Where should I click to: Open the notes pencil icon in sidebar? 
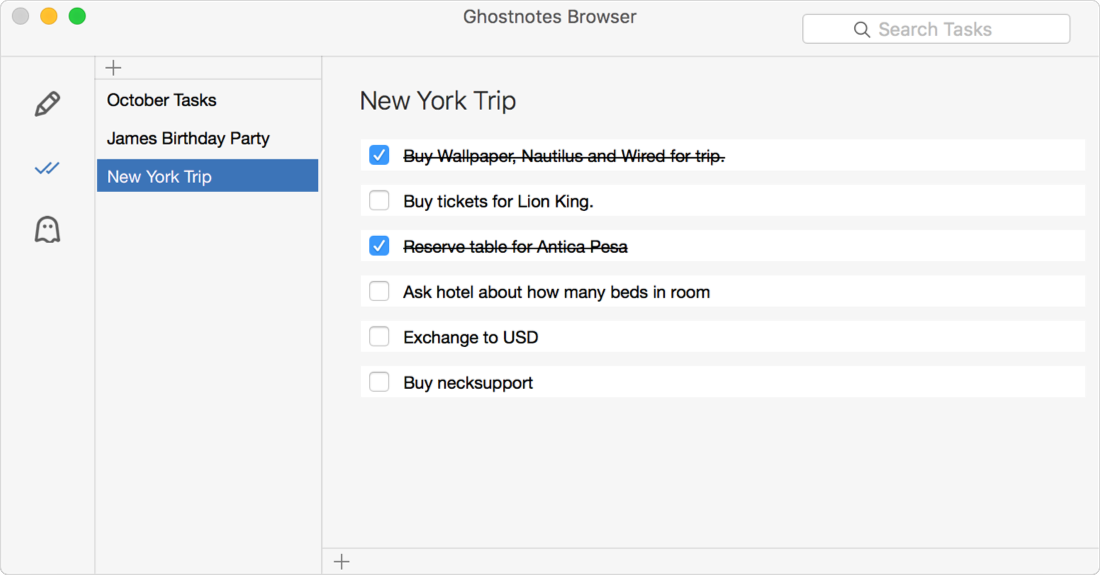tap(47, 104)
